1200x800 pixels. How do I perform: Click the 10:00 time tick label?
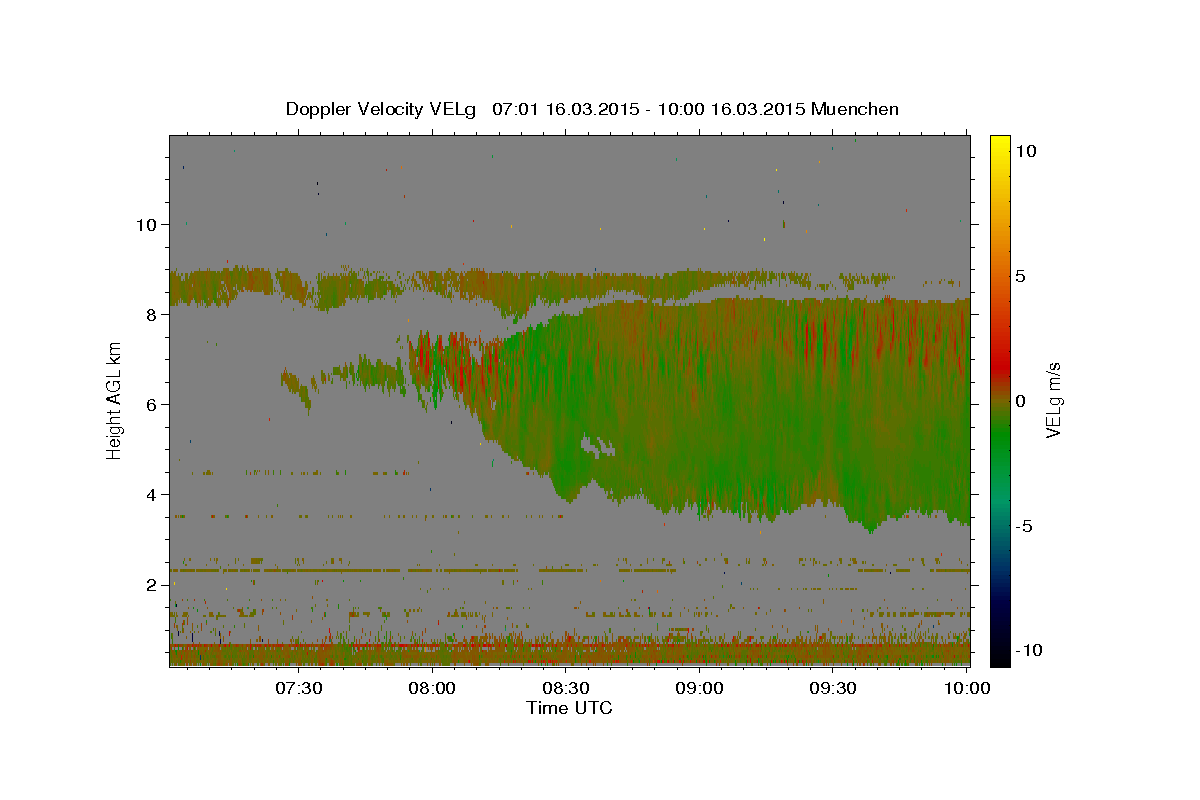[x=966, y=688]
